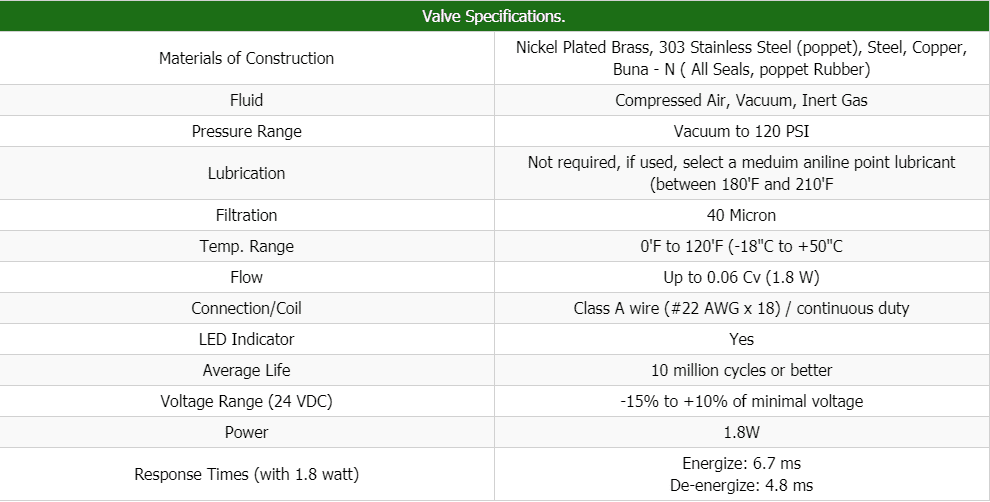Screen dimensions: 990x502
Task: Select the Lubrication row label
Action: point(246,173)
